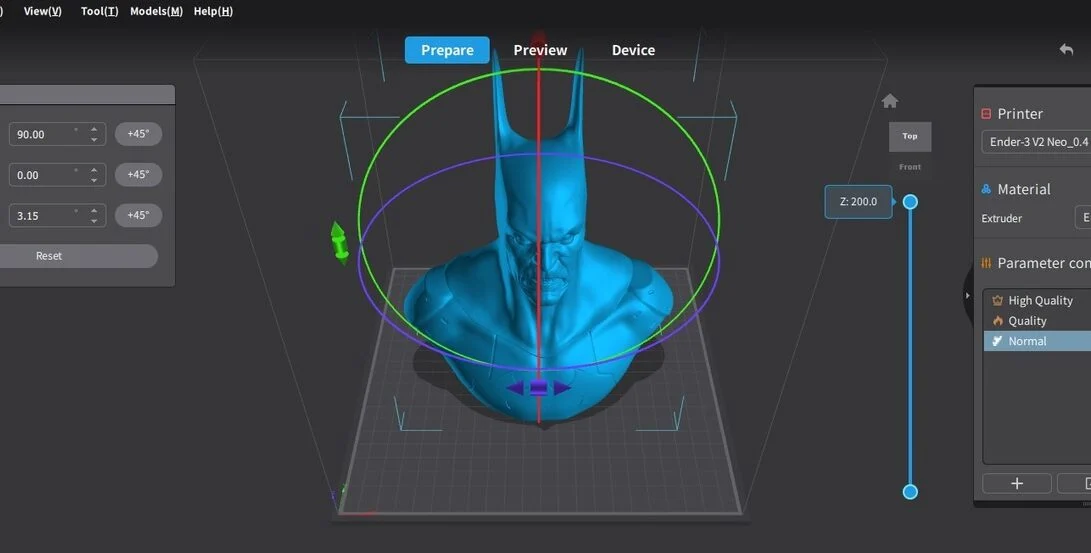Click the blue double-arrow rotation handle
This screenshot has width=1091, height=553.
[x=538, y=388]
